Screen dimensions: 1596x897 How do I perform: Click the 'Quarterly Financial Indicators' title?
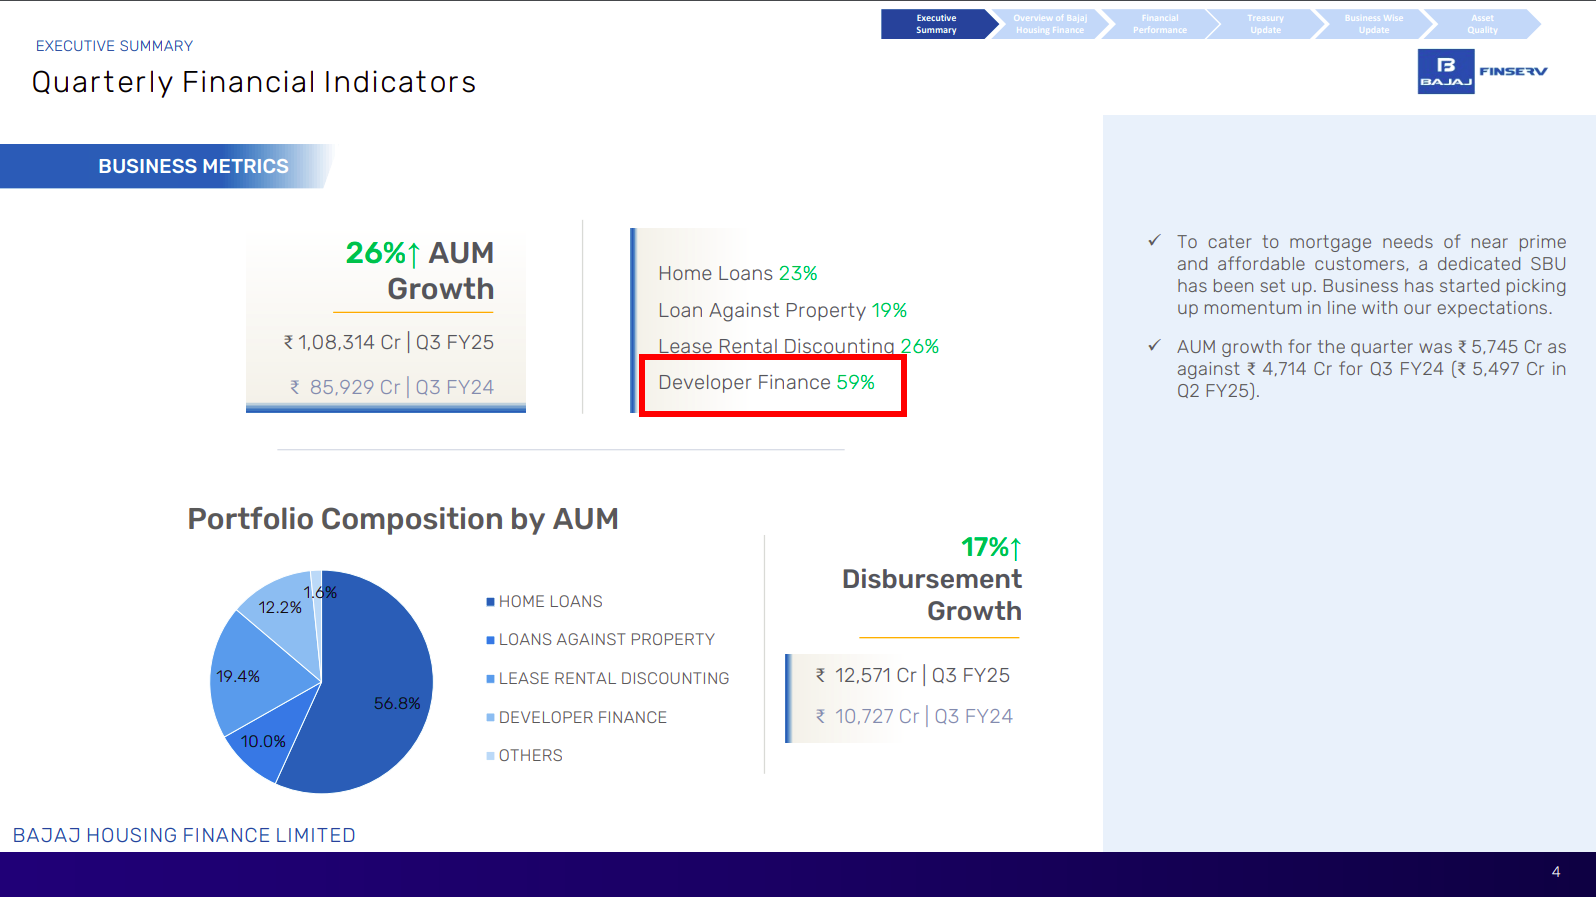[254, 82]
